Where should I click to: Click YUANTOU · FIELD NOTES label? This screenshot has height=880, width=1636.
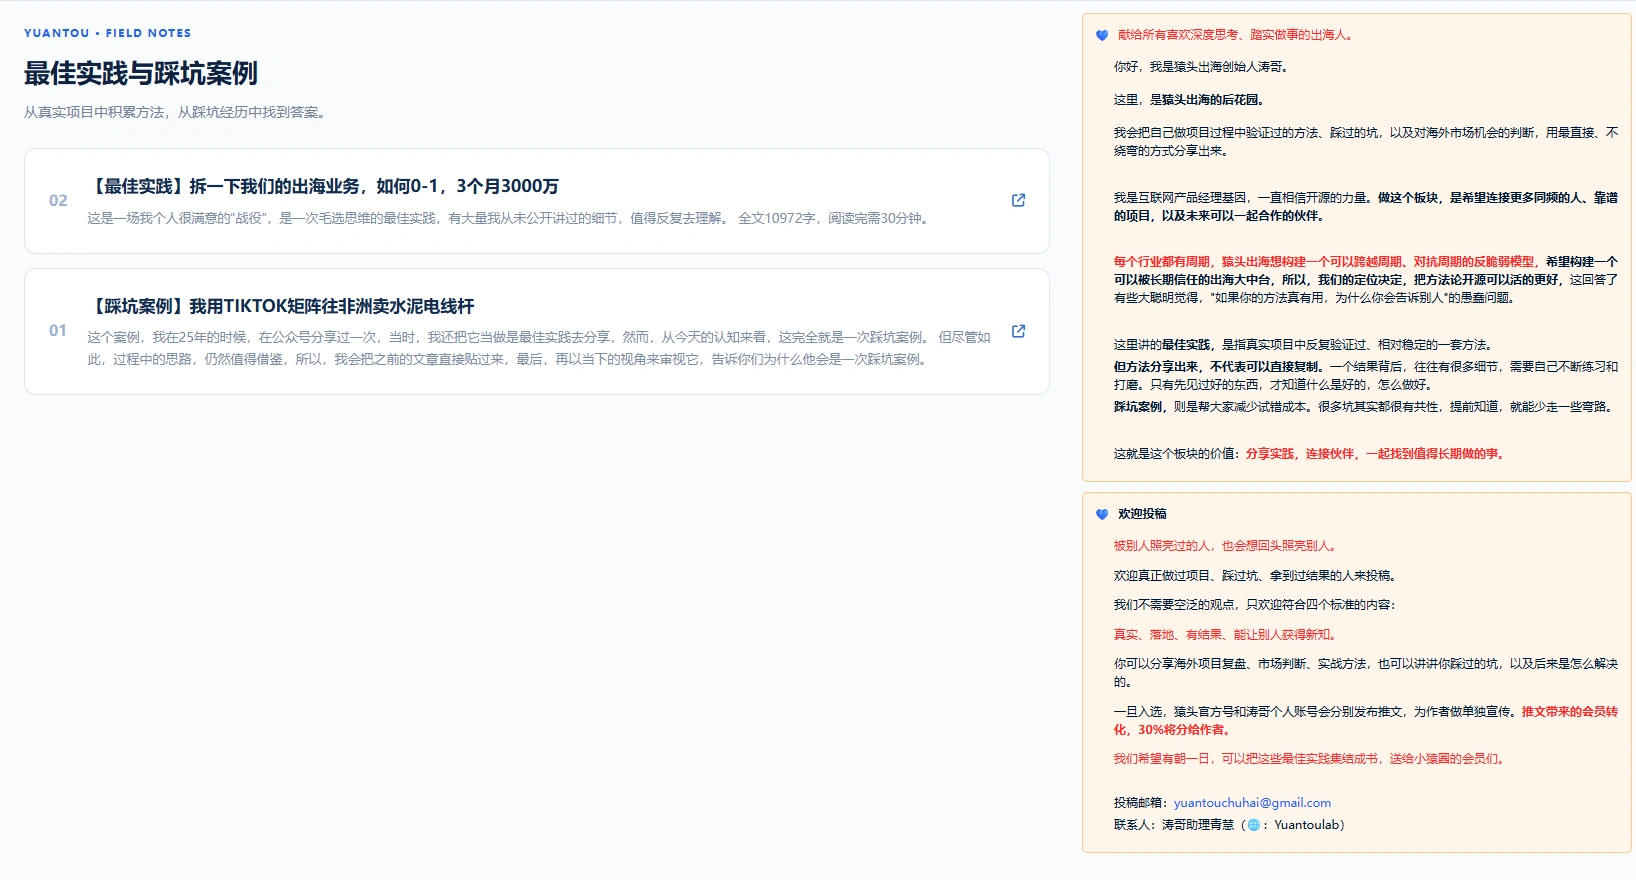coord(107,33)
